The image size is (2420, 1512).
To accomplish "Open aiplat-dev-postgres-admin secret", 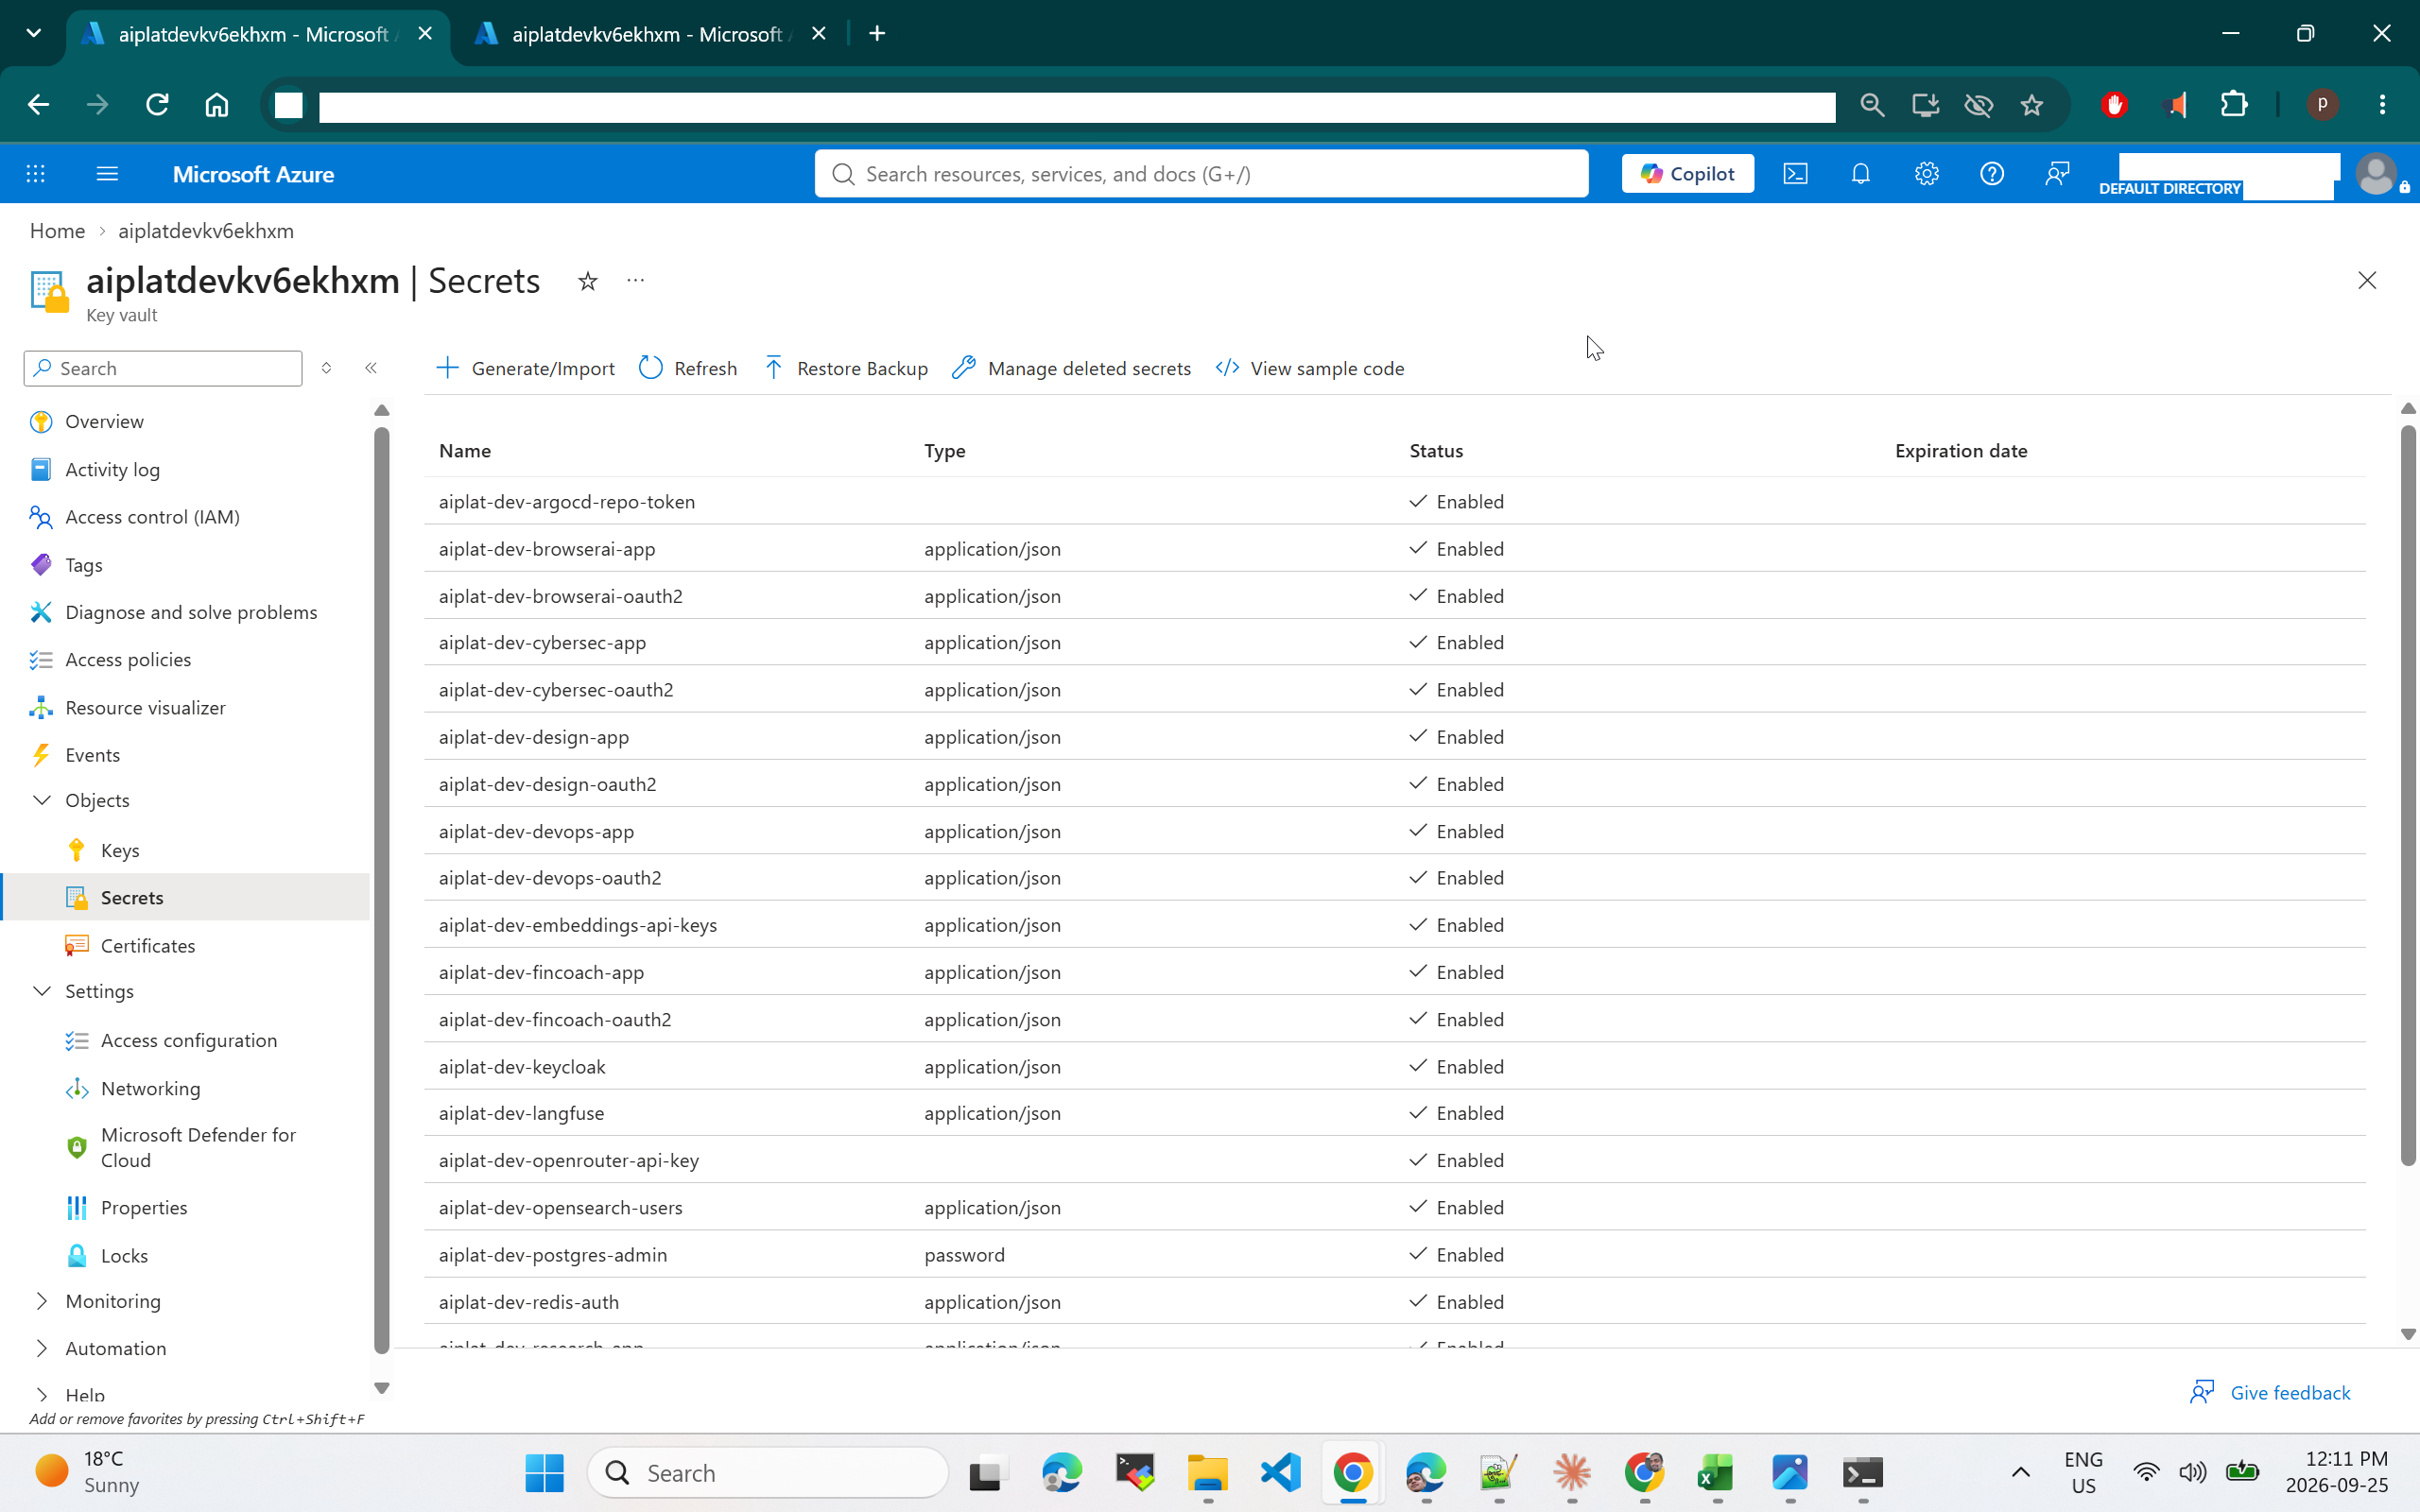I will (552, 1254).
